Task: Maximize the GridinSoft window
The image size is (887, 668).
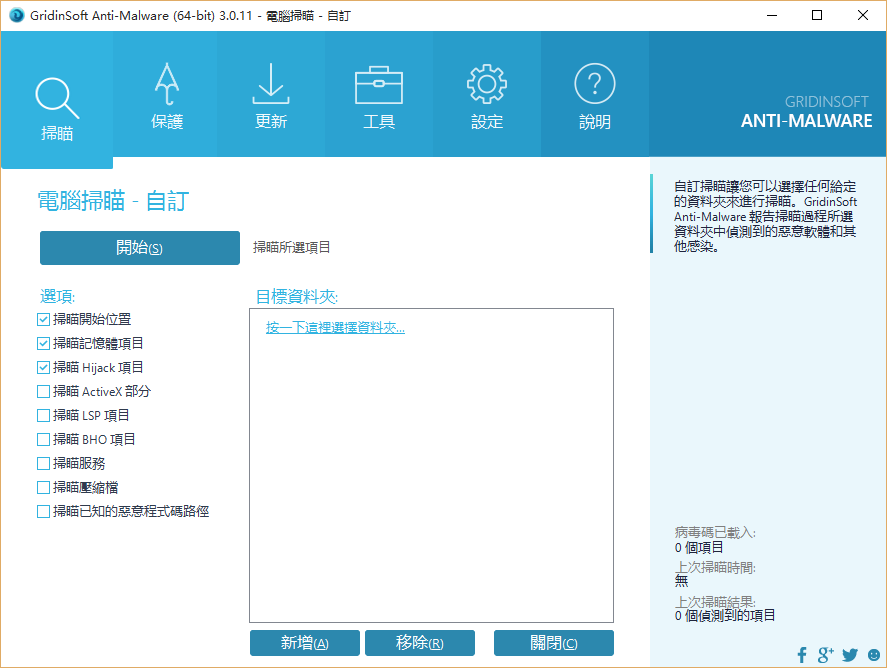Action: point(817,15)
